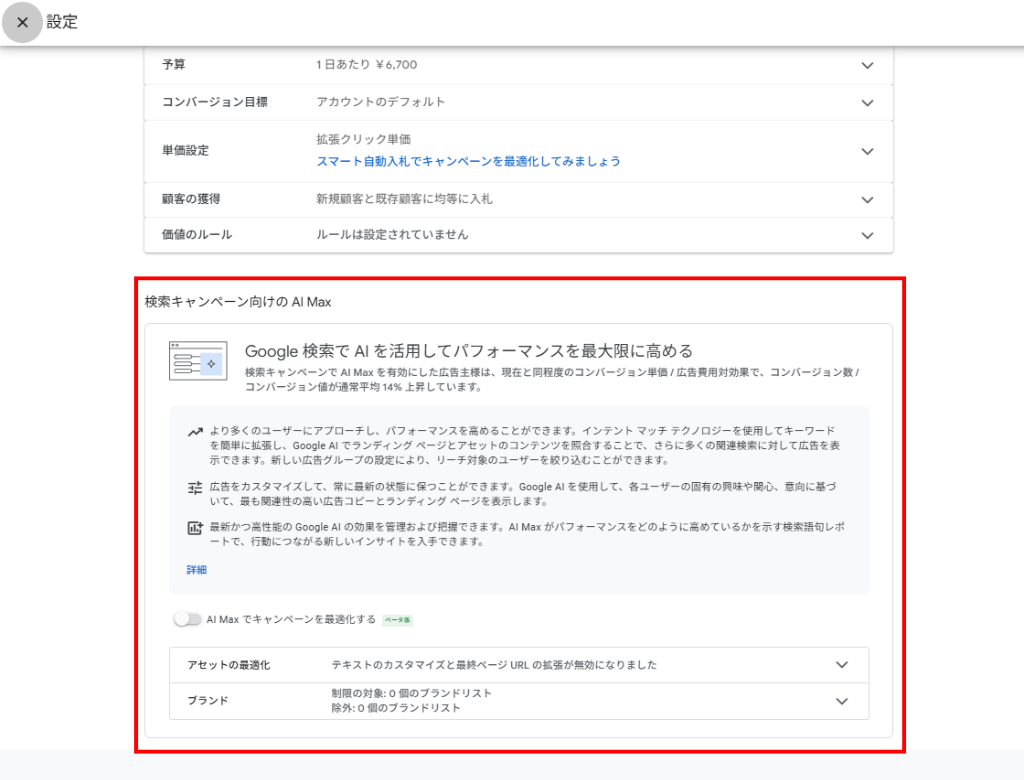Expand the 価値のルール row chevron
The image size is (1024, 780).
point(867,235)
